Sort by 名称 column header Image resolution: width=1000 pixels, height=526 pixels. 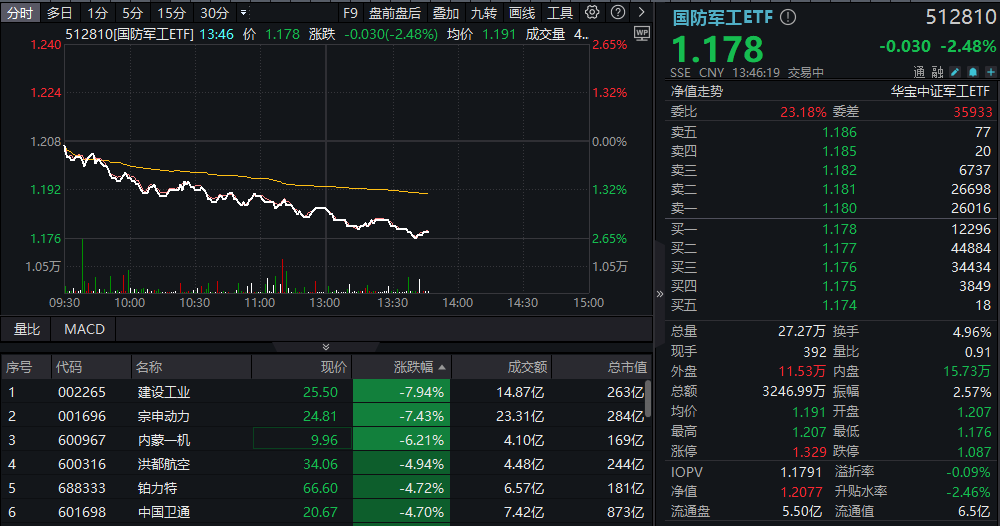point(149,367)
